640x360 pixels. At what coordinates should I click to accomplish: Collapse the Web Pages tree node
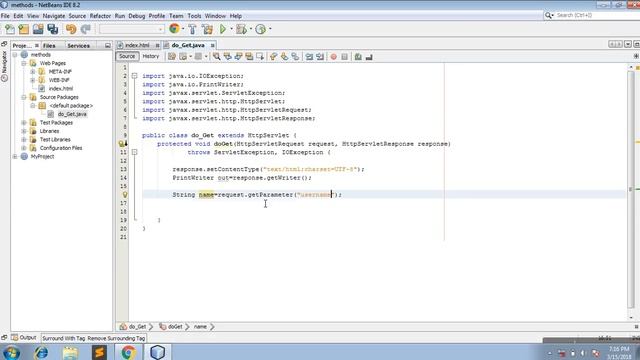point(24,63)
